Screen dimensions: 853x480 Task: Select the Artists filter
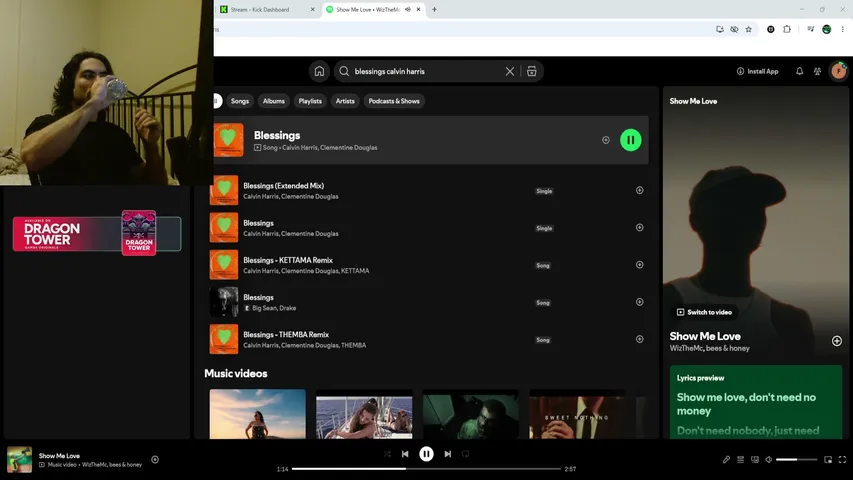click(x=345, y=101)
